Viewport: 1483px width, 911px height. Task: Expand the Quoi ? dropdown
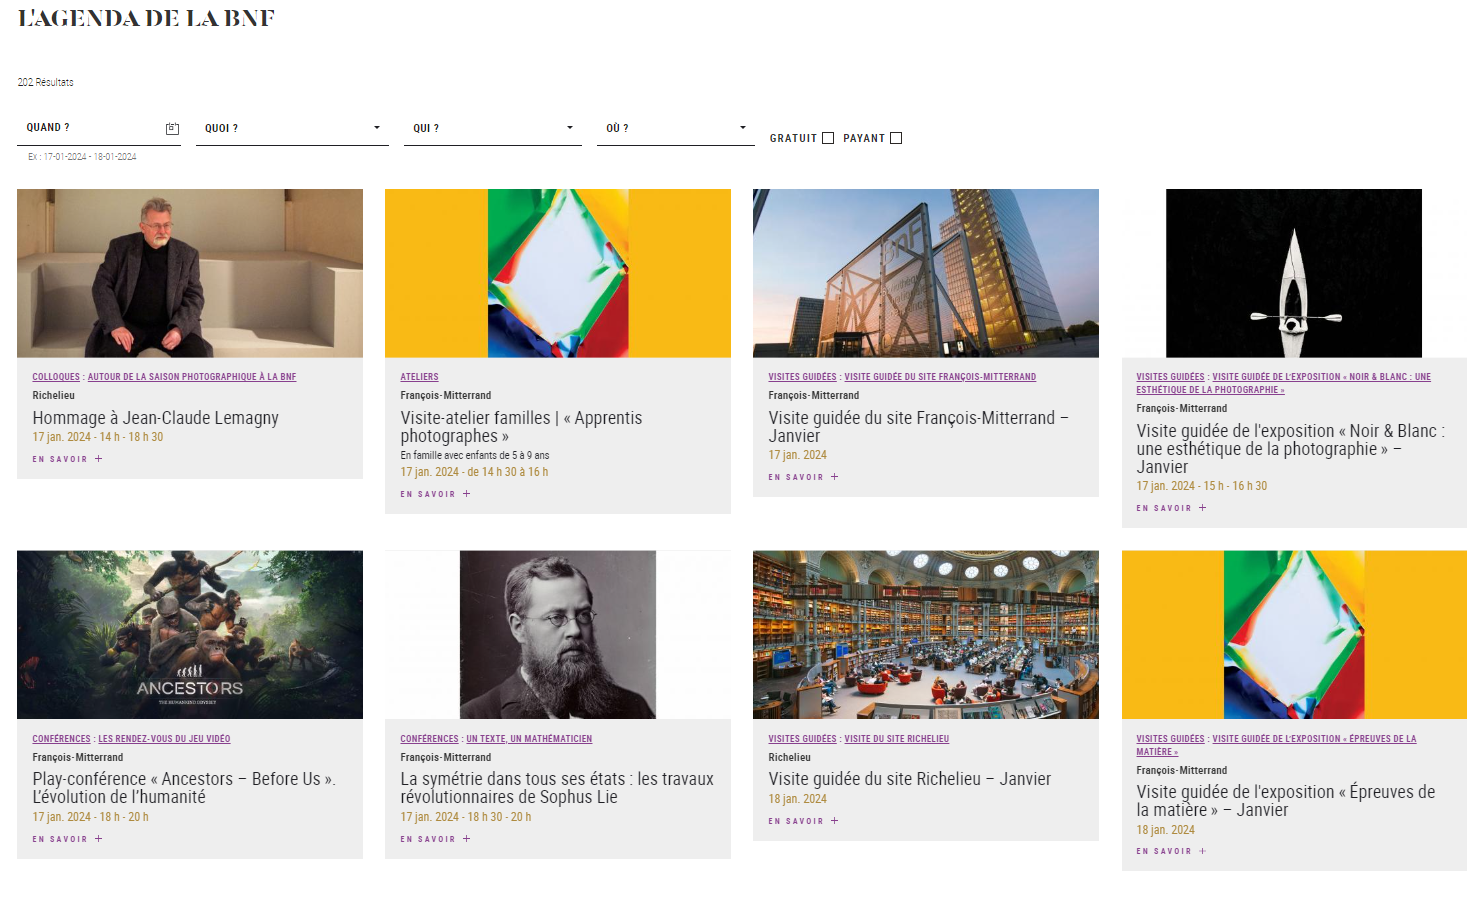[292, 128]
